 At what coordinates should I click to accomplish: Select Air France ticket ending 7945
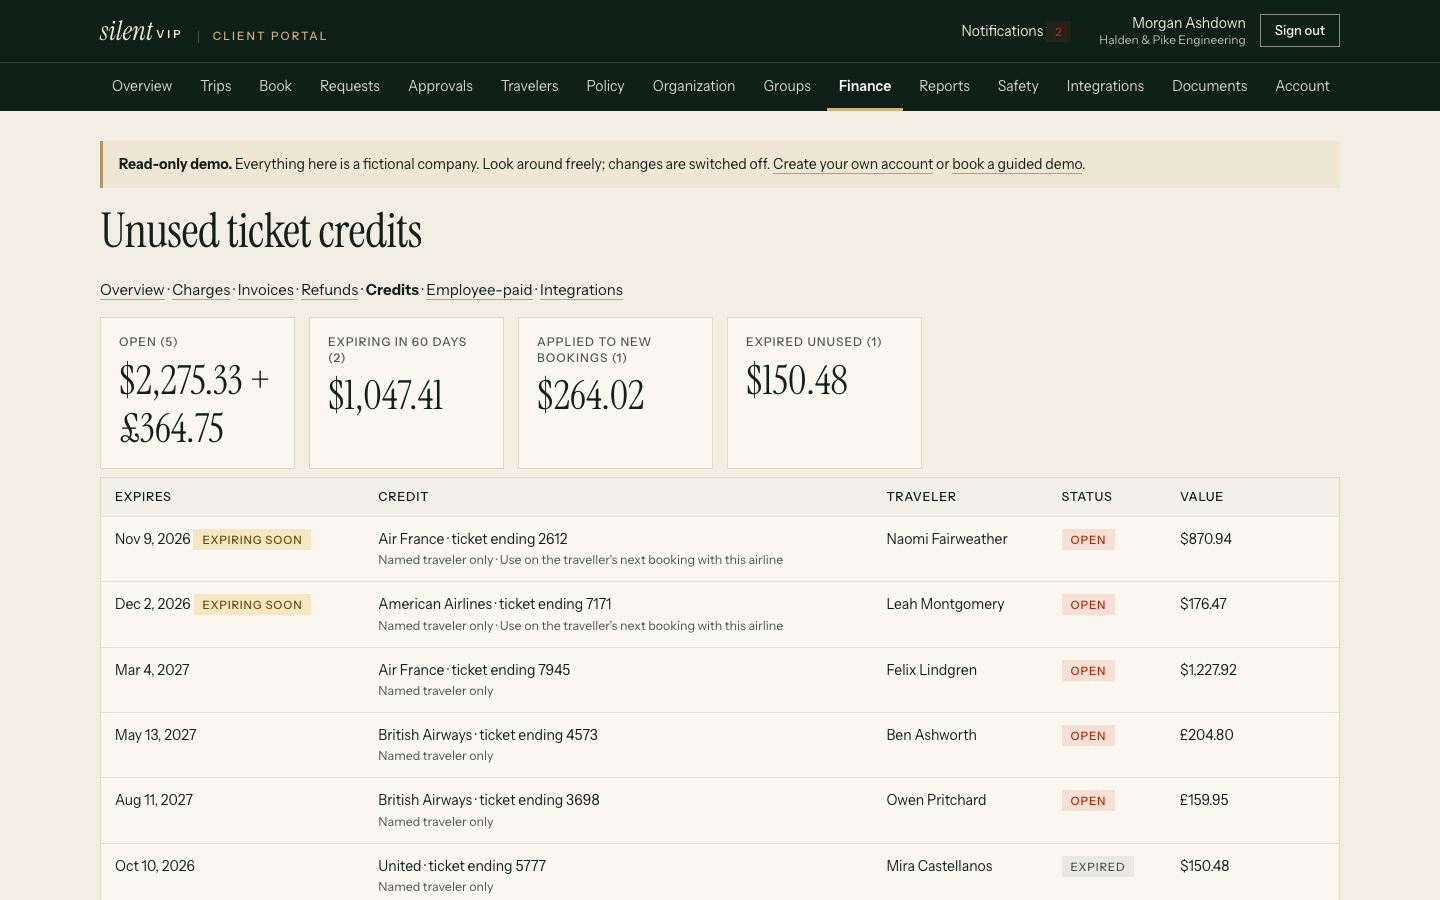pos(474,670)
